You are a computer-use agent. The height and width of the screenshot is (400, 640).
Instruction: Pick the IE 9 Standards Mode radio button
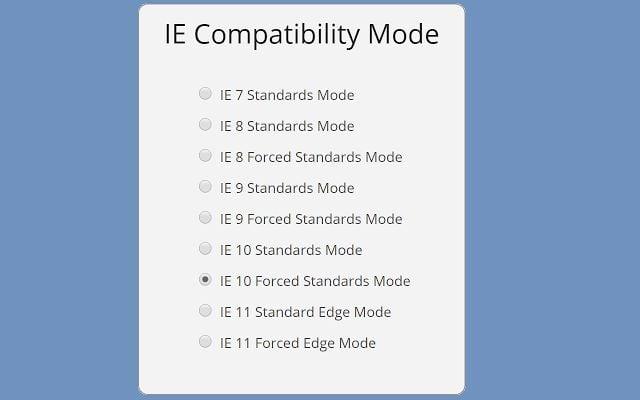click(205, 187)
